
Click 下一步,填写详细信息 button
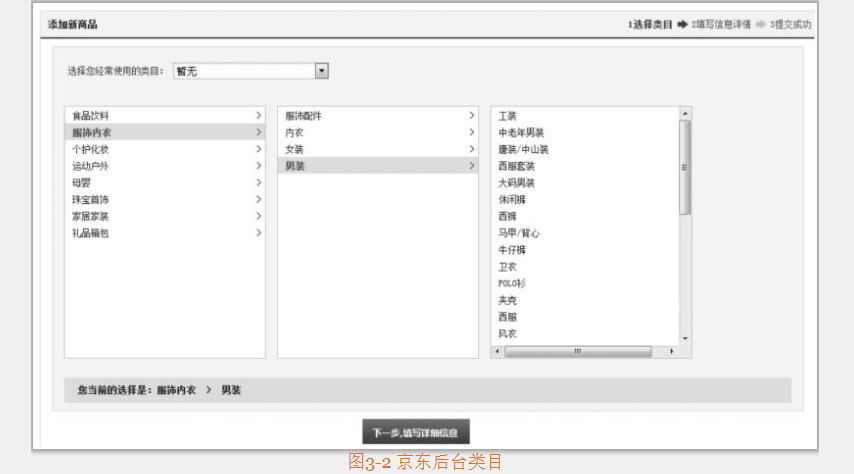(415, 433)
